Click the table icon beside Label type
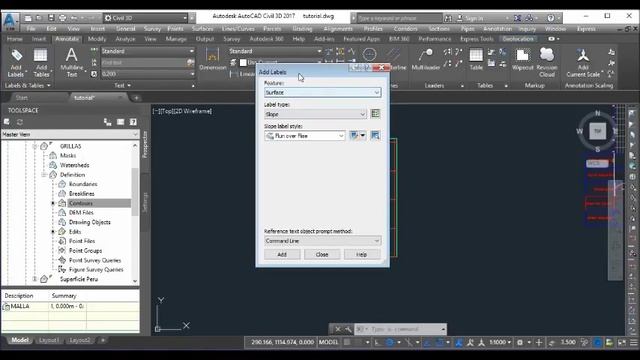Screen dimensions: 640x360 click(375, 114)
